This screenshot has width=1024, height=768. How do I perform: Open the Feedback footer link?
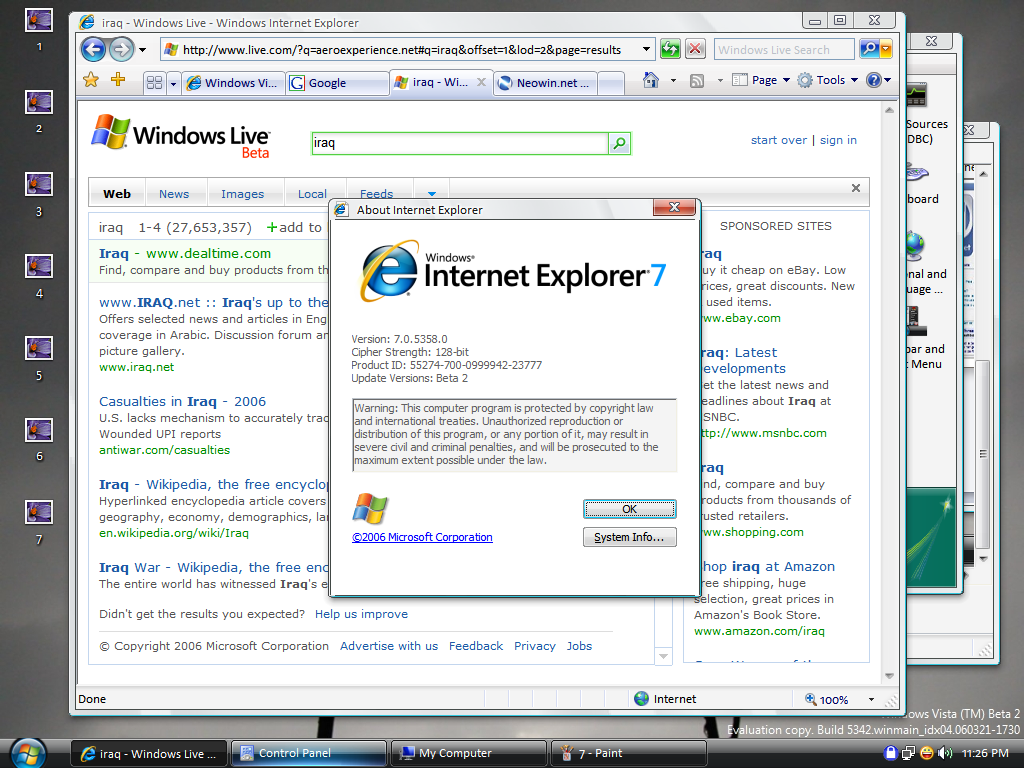point(475,646)
